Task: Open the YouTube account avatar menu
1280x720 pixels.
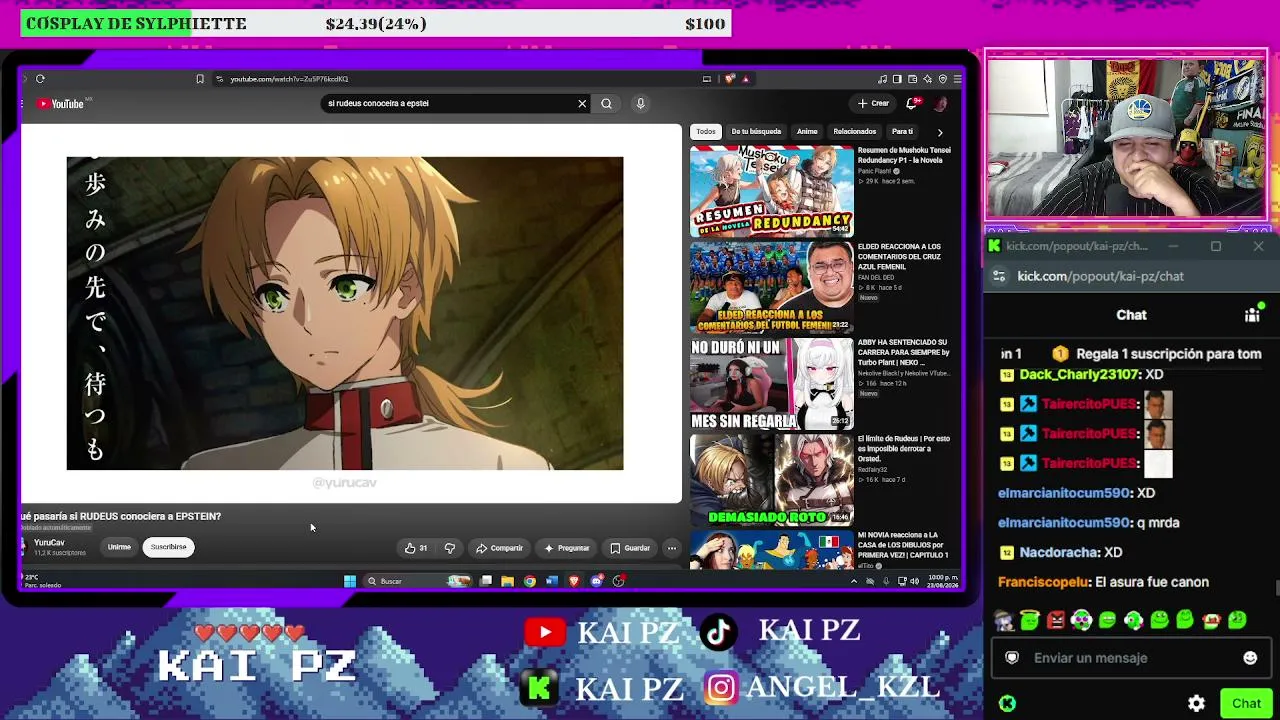Action: click(940, 103)
